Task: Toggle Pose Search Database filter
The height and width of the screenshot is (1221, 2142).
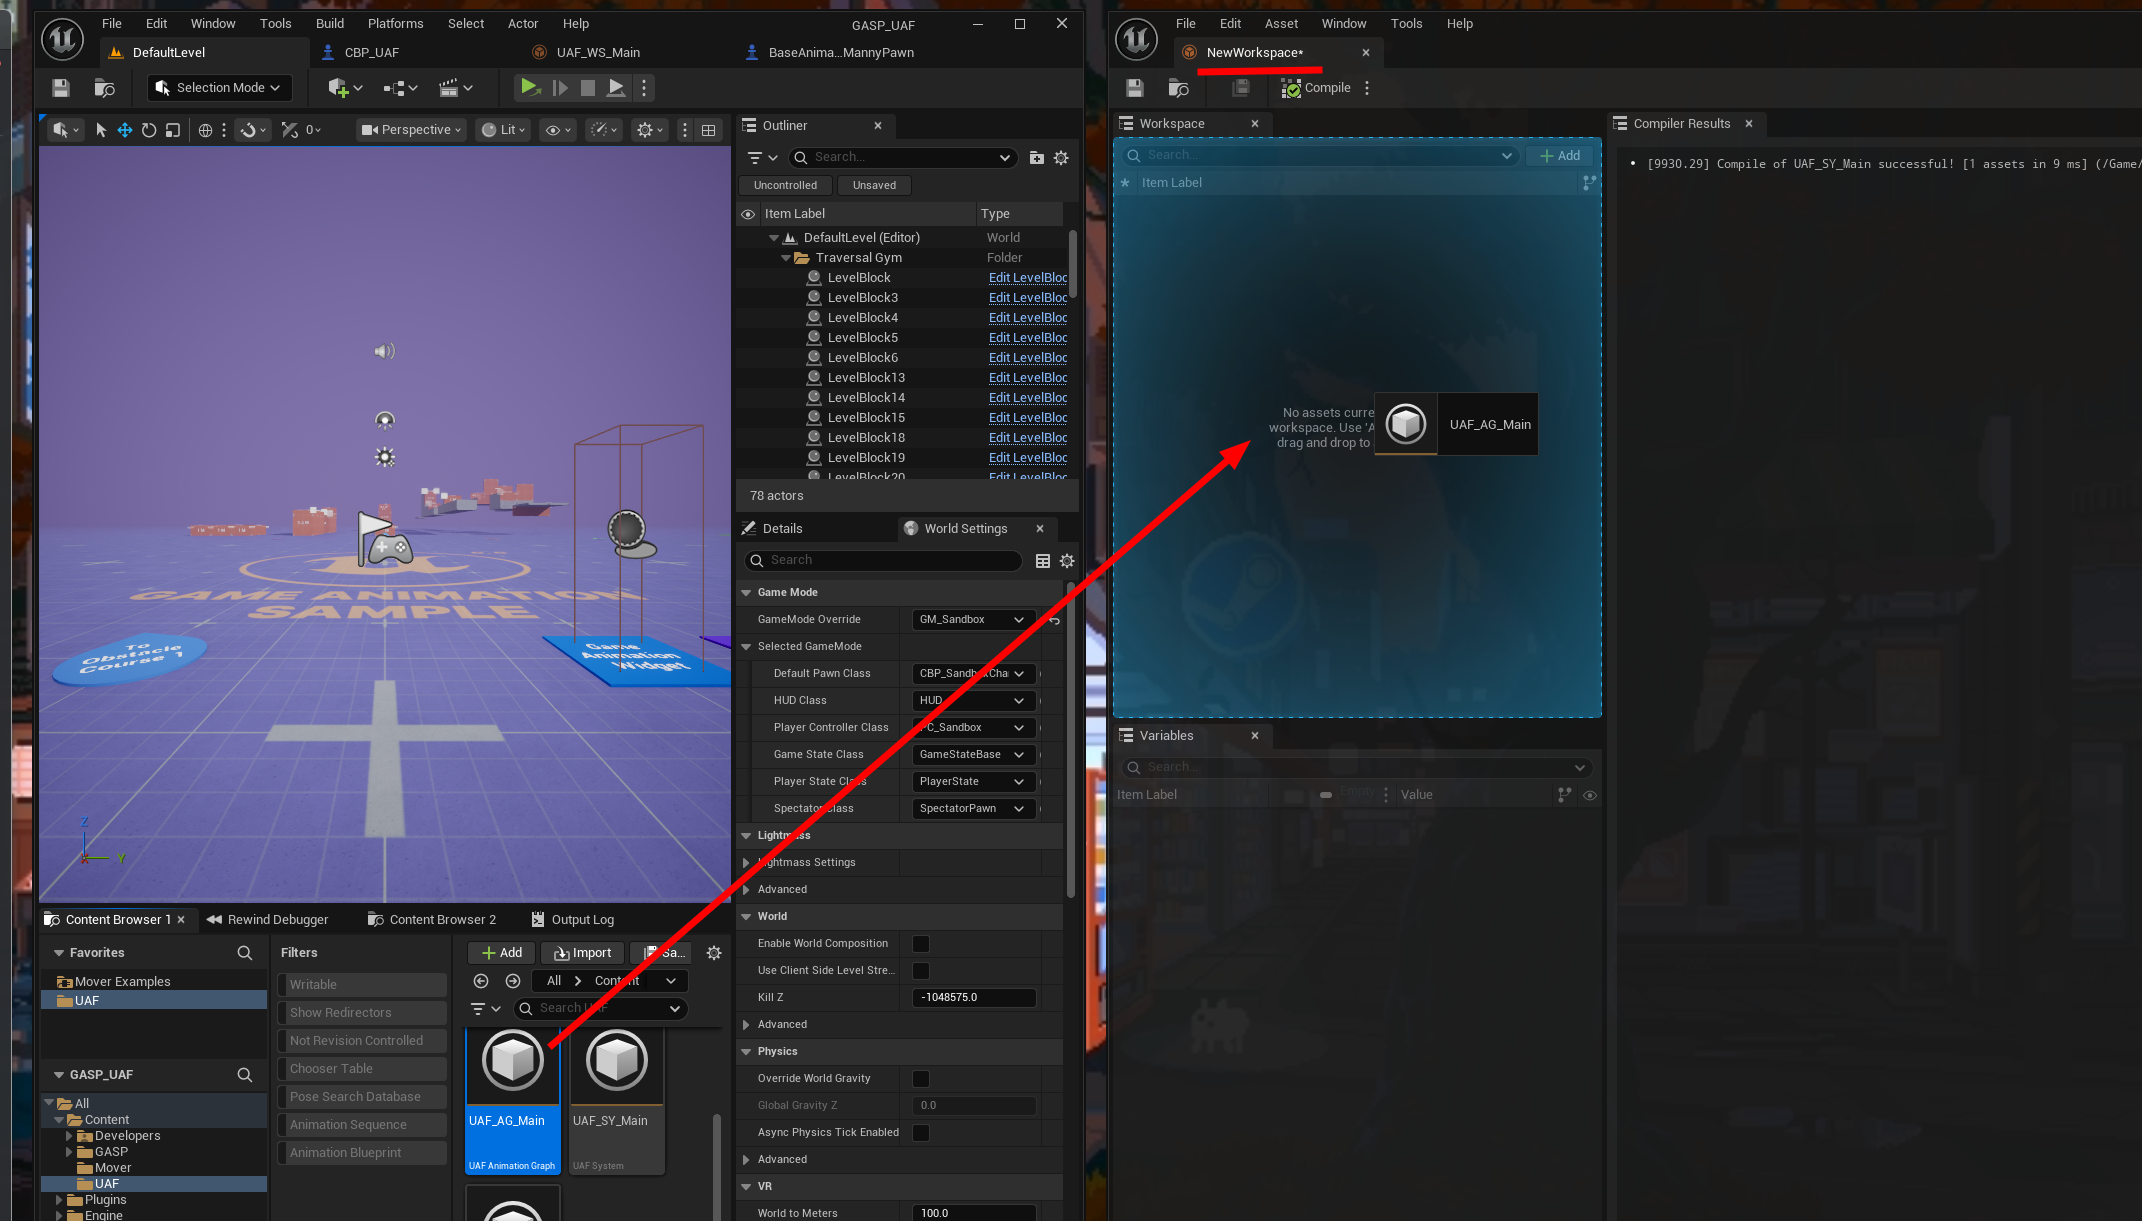Action: (x=362, y=1097)
